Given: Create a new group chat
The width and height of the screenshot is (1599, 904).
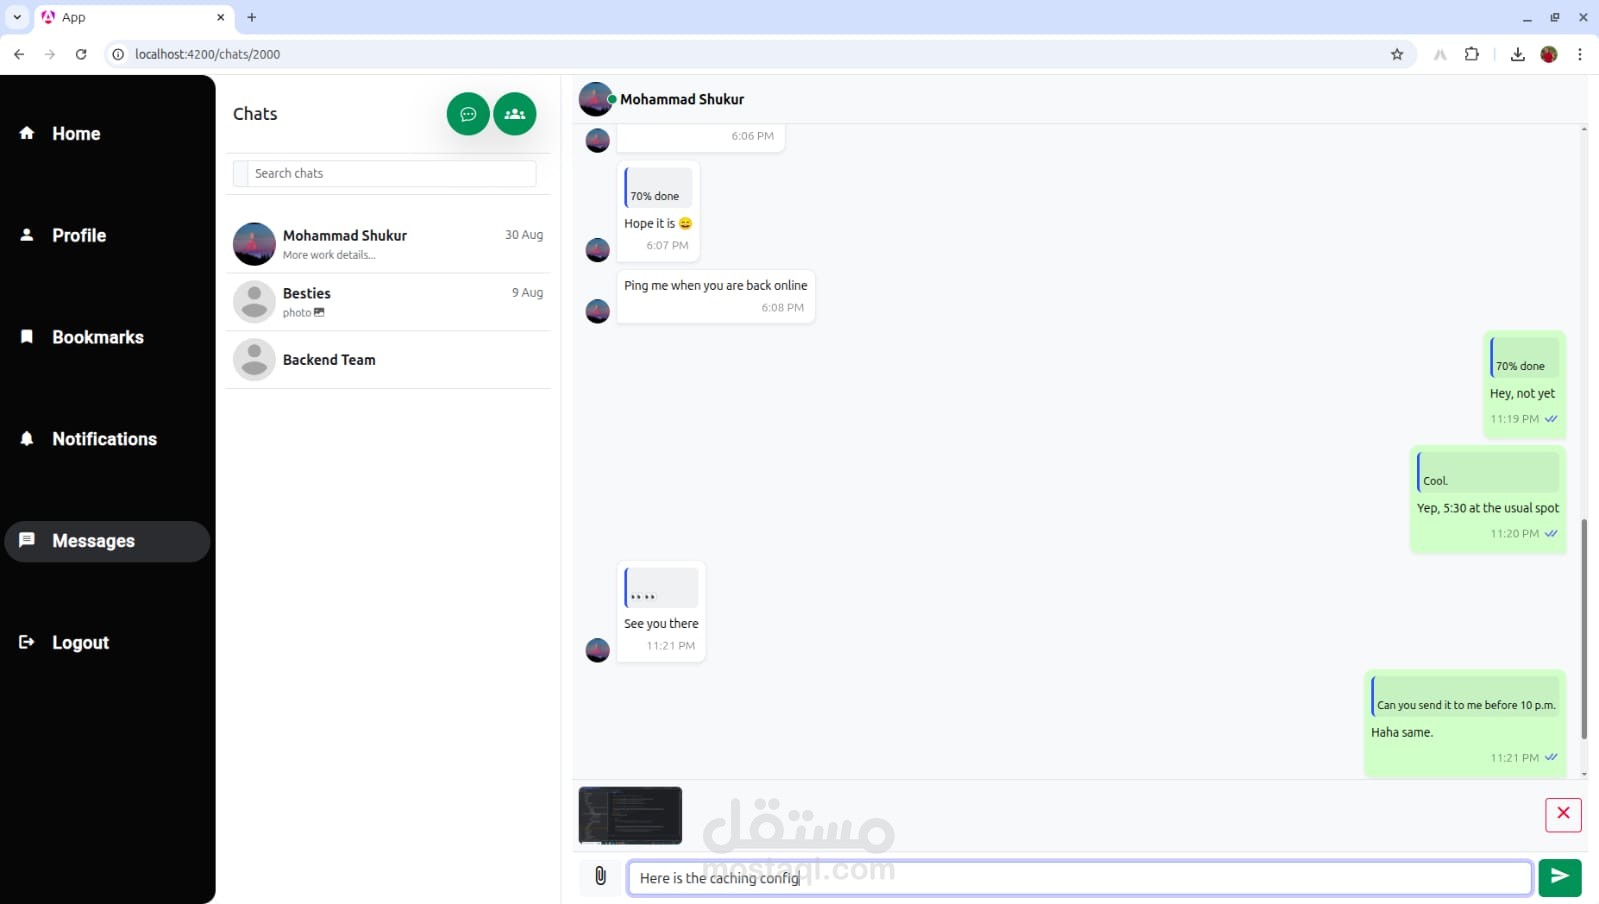Looking at the screenshot, I should pyautogui.click(x=515, y=114).
